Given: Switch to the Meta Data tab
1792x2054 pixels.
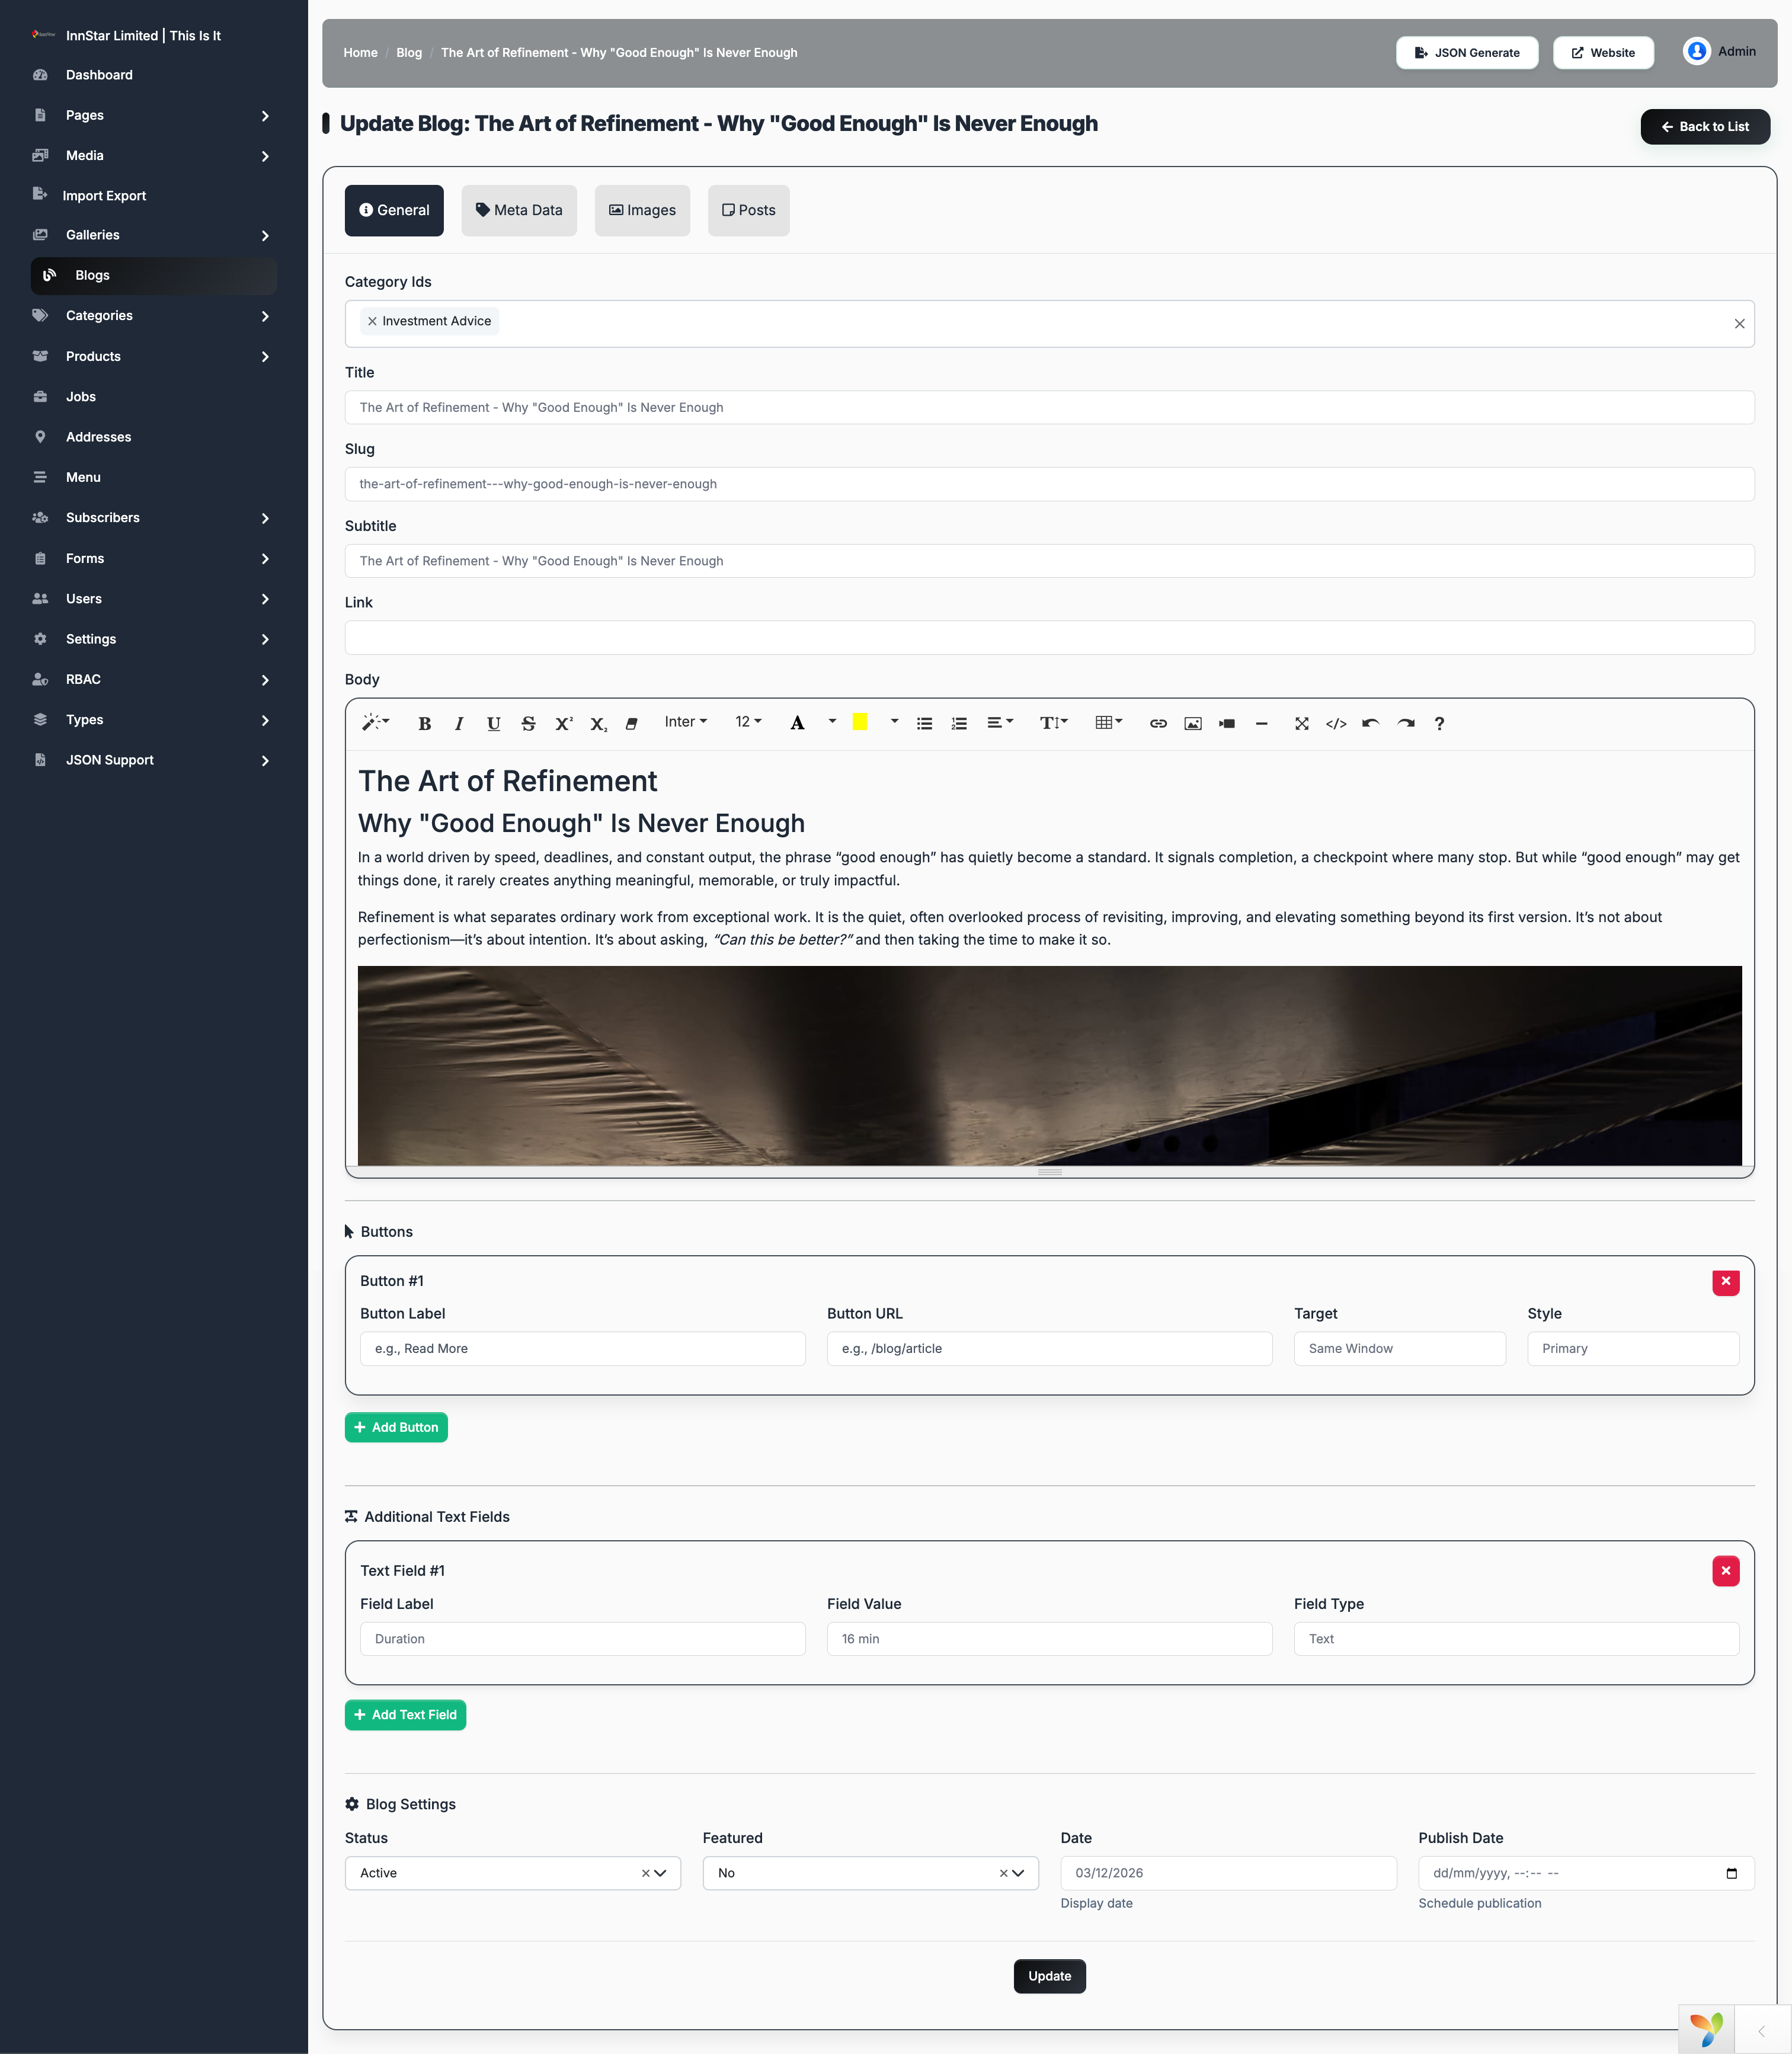Looking at the screenshot, I should coord(519,210).
